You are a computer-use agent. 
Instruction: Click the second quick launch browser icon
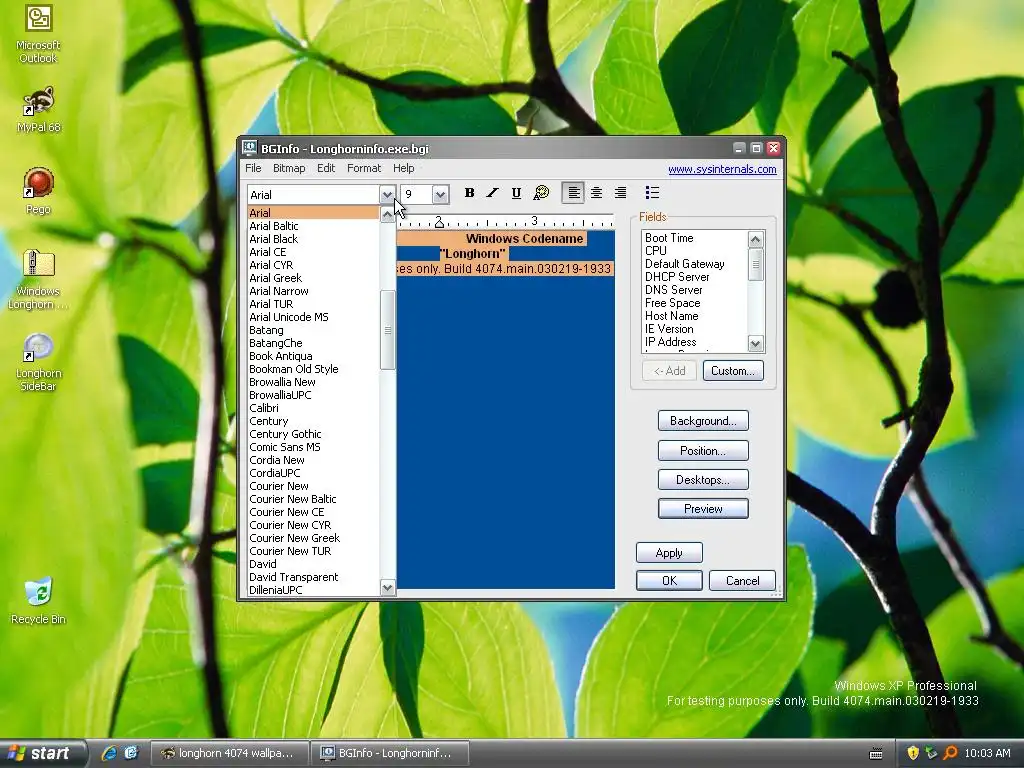click(x=131, y=753)
